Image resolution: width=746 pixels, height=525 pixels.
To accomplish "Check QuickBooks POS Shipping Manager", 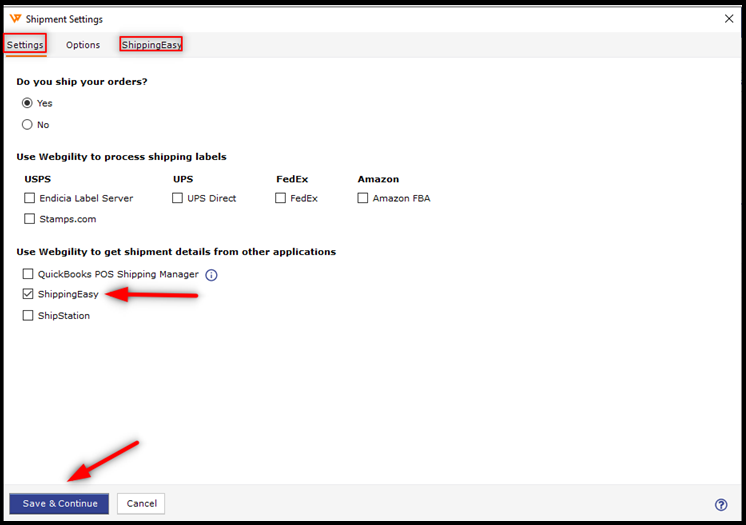I will point(28,274).
